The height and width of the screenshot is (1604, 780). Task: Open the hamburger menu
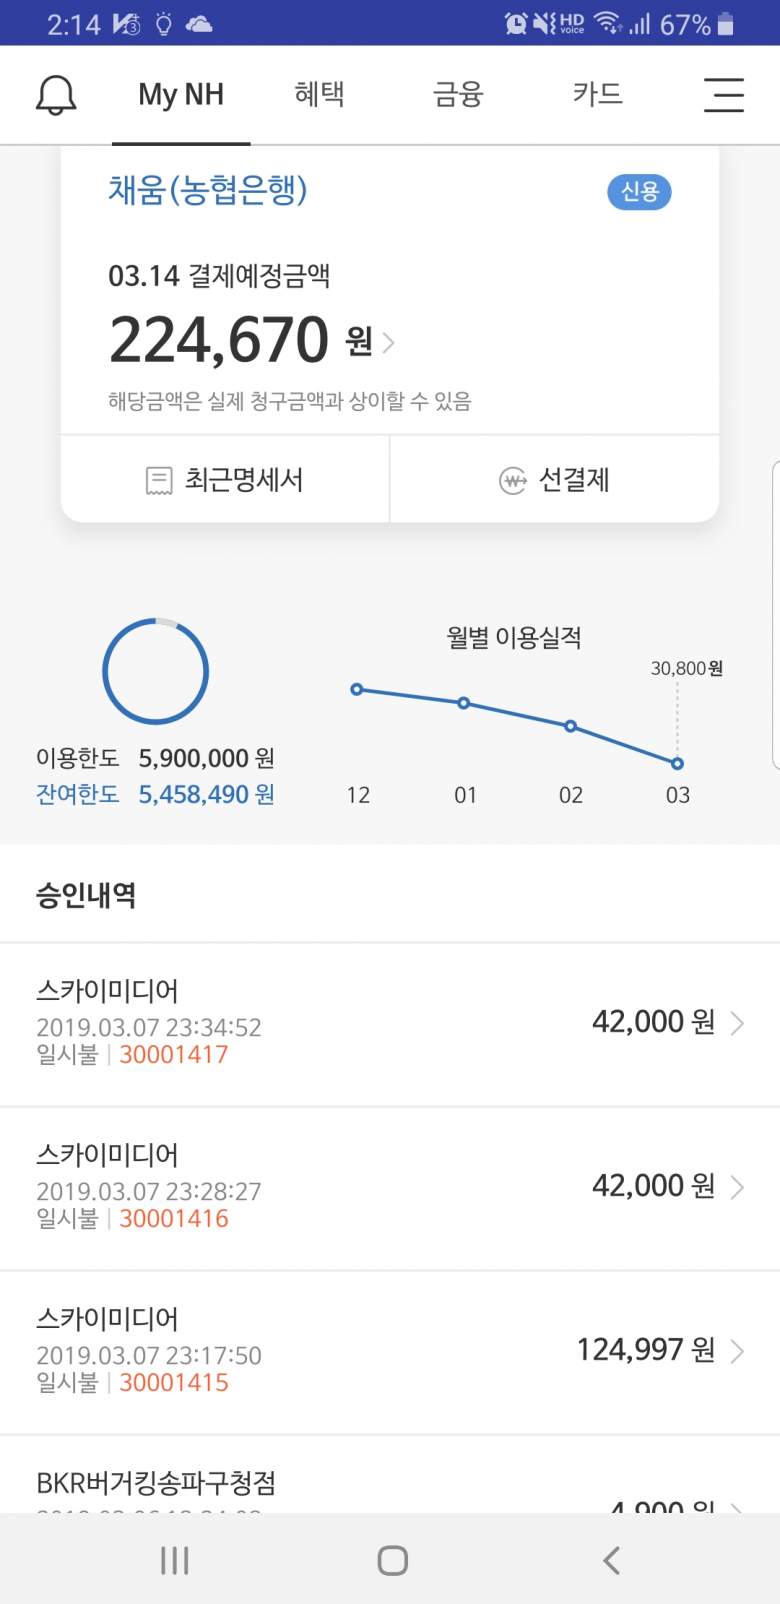723,95
